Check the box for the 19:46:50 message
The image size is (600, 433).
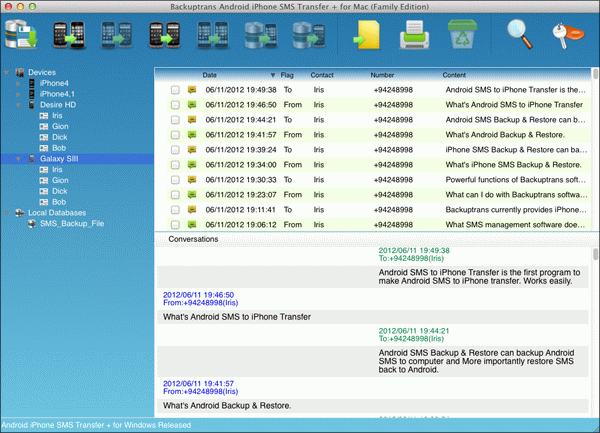pos(175,105)
